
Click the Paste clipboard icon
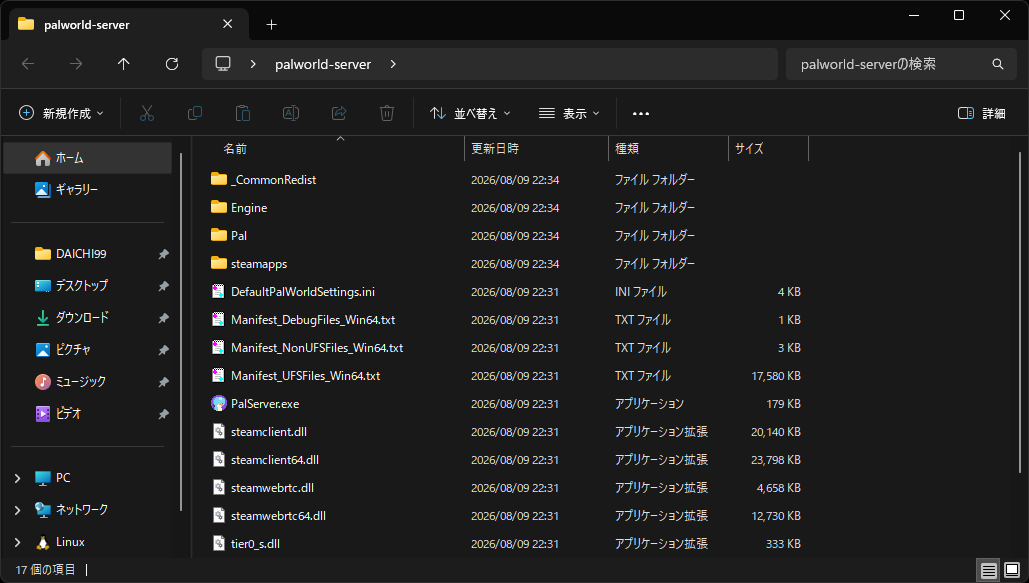[243, 114]
